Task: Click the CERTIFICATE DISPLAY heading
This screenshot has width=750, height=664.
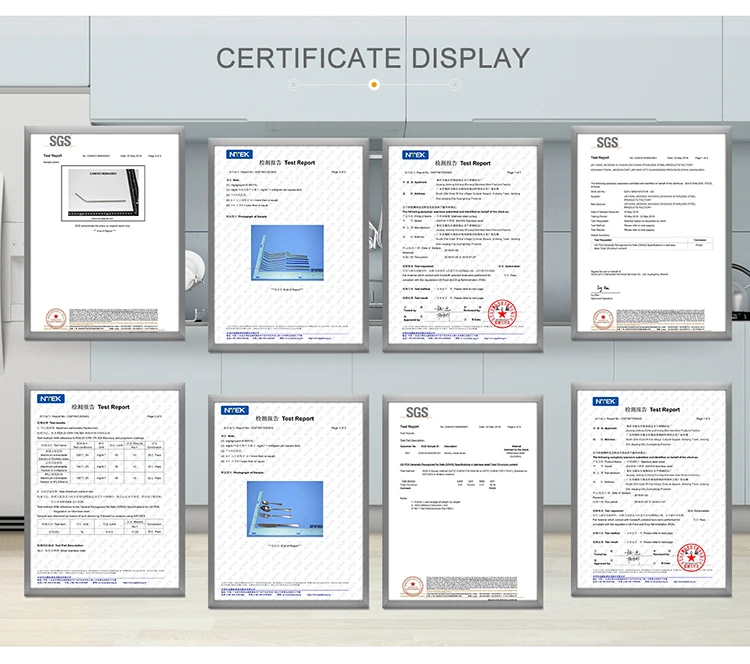Action: tap(374, 57)
